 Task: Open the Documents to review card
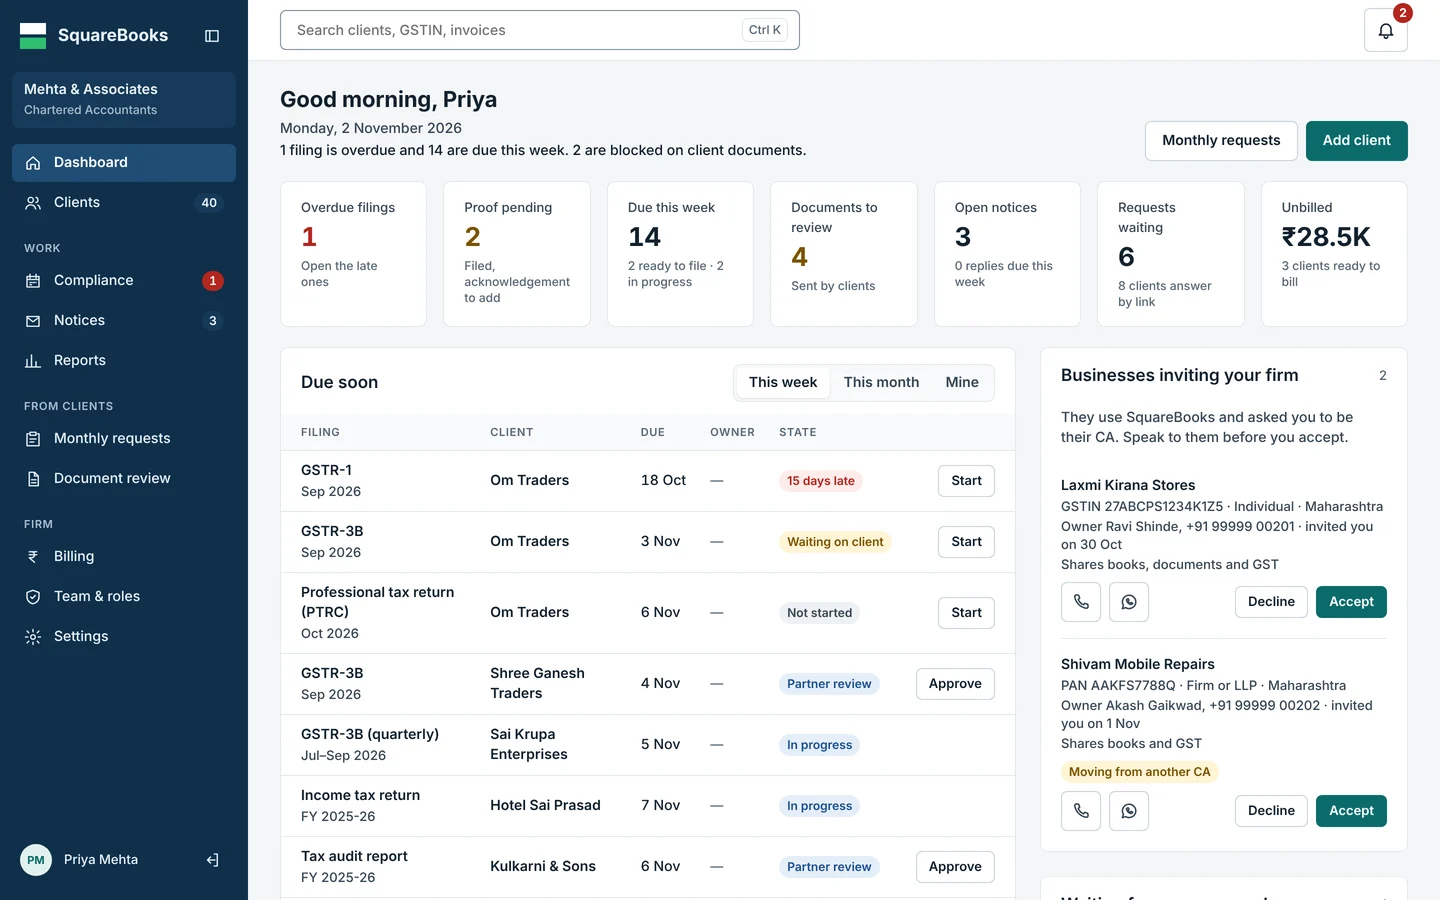coord(844,254)
